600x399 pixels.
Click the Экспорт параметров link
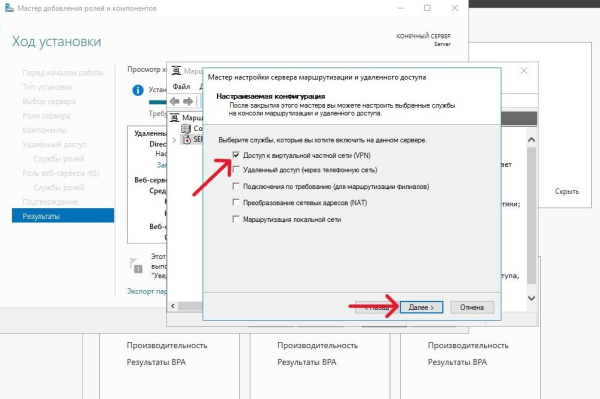[147, 291]
